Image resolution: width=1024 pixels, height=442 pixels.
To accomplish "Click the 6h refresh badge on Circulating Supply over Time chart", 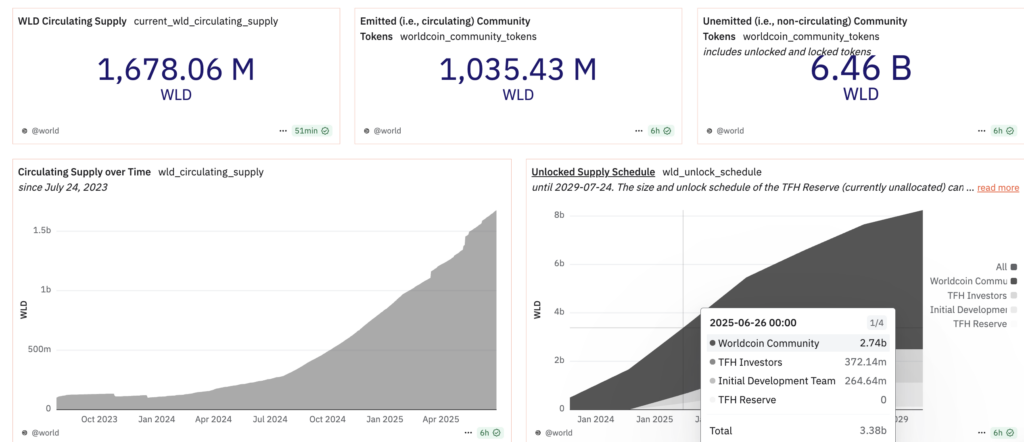I will pos(490,432).
